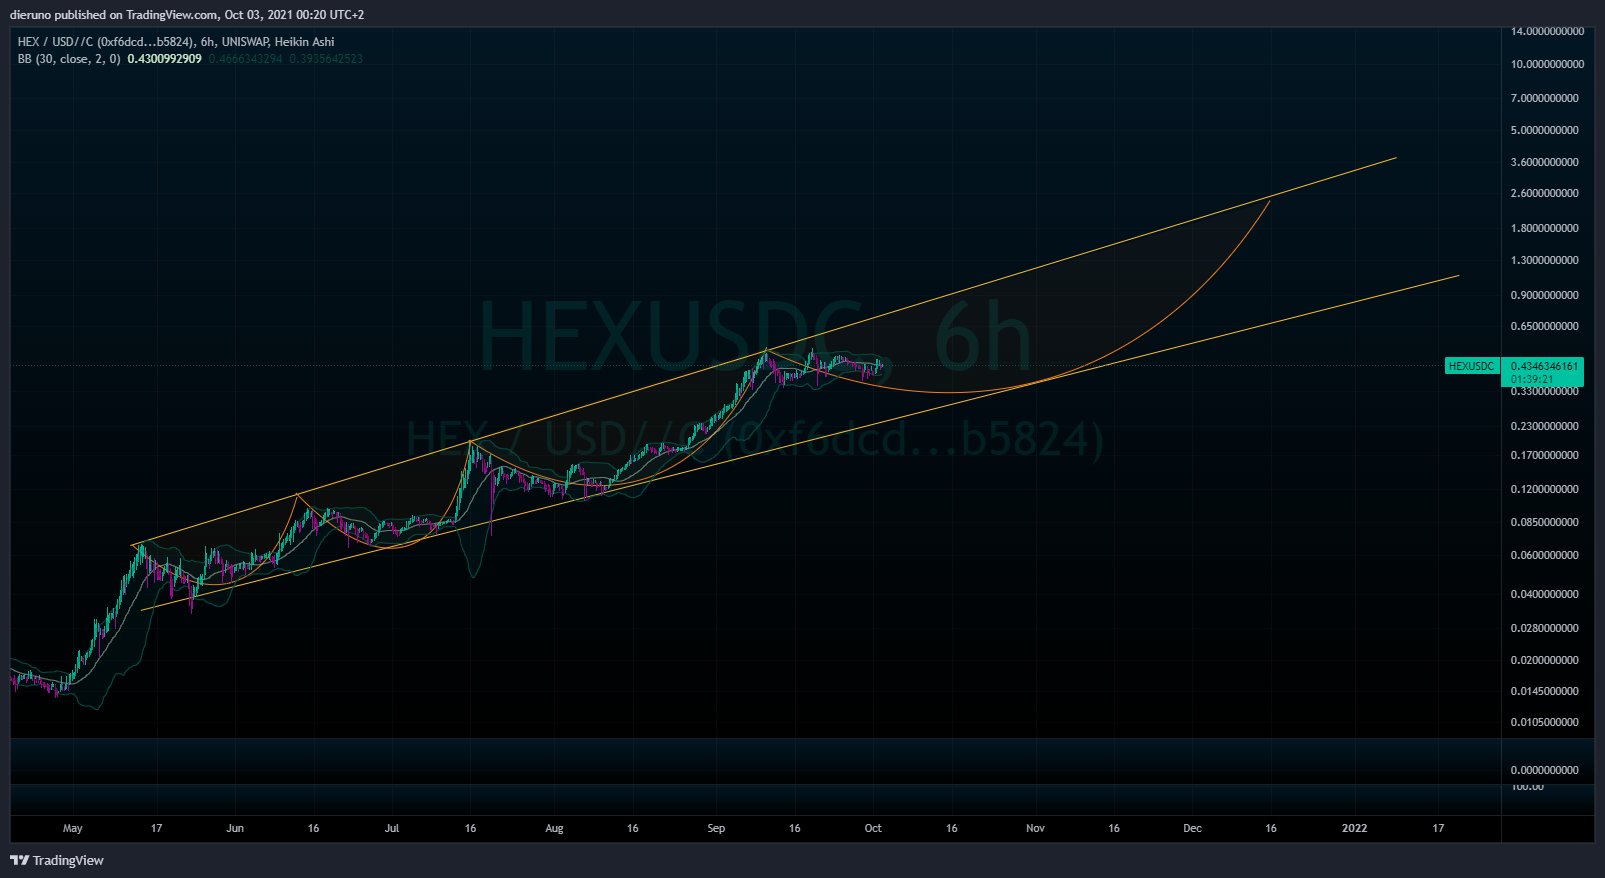The image size is (1605, 878).
Task: Click the Sep label on the time axis
Action: 716,828
